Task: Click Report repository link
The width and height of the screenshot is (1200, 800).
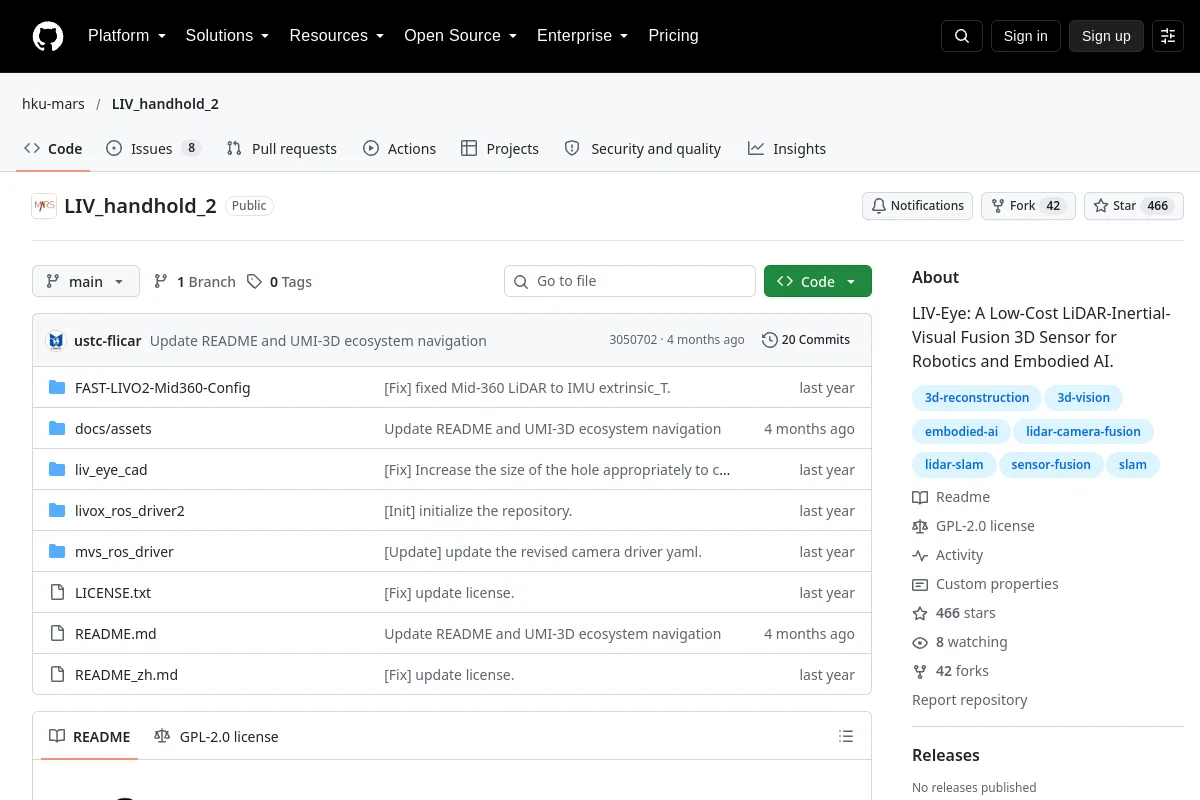Action: pyautogui.click(x=970, y=700)
